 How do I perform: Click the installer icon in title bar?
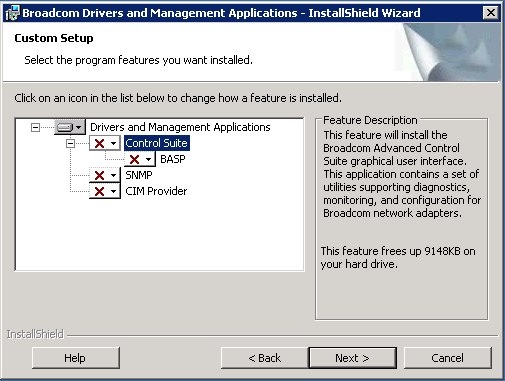click(13, 13)
